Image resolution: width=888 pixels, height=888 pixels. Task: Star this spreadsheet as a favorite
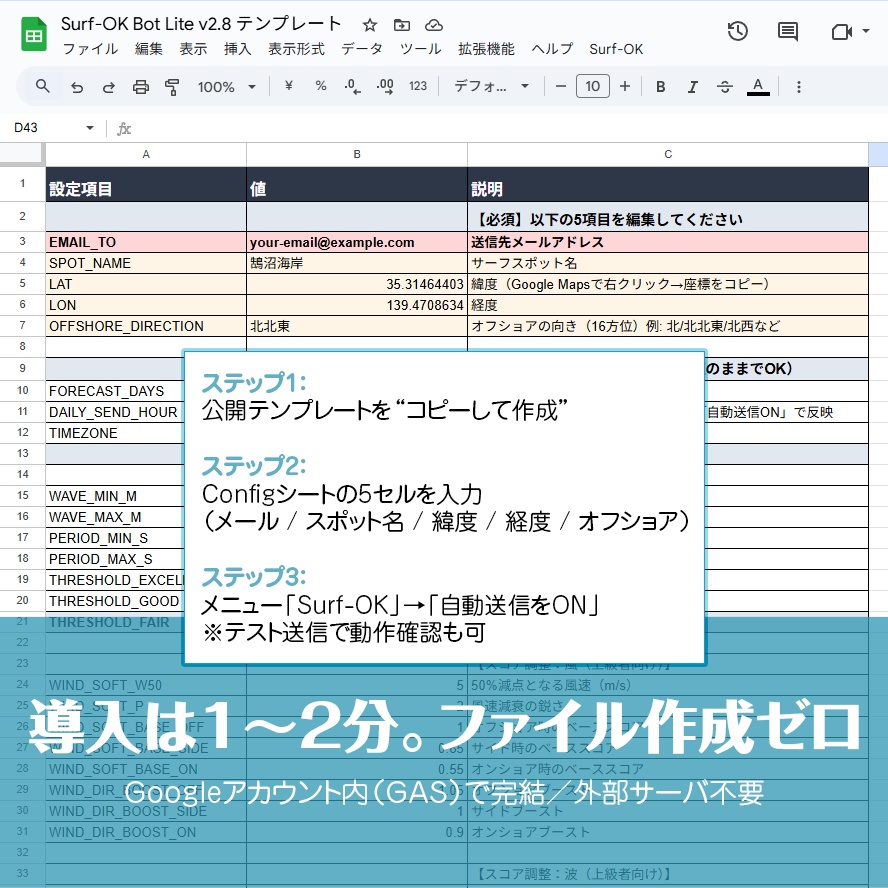point(369,24)
